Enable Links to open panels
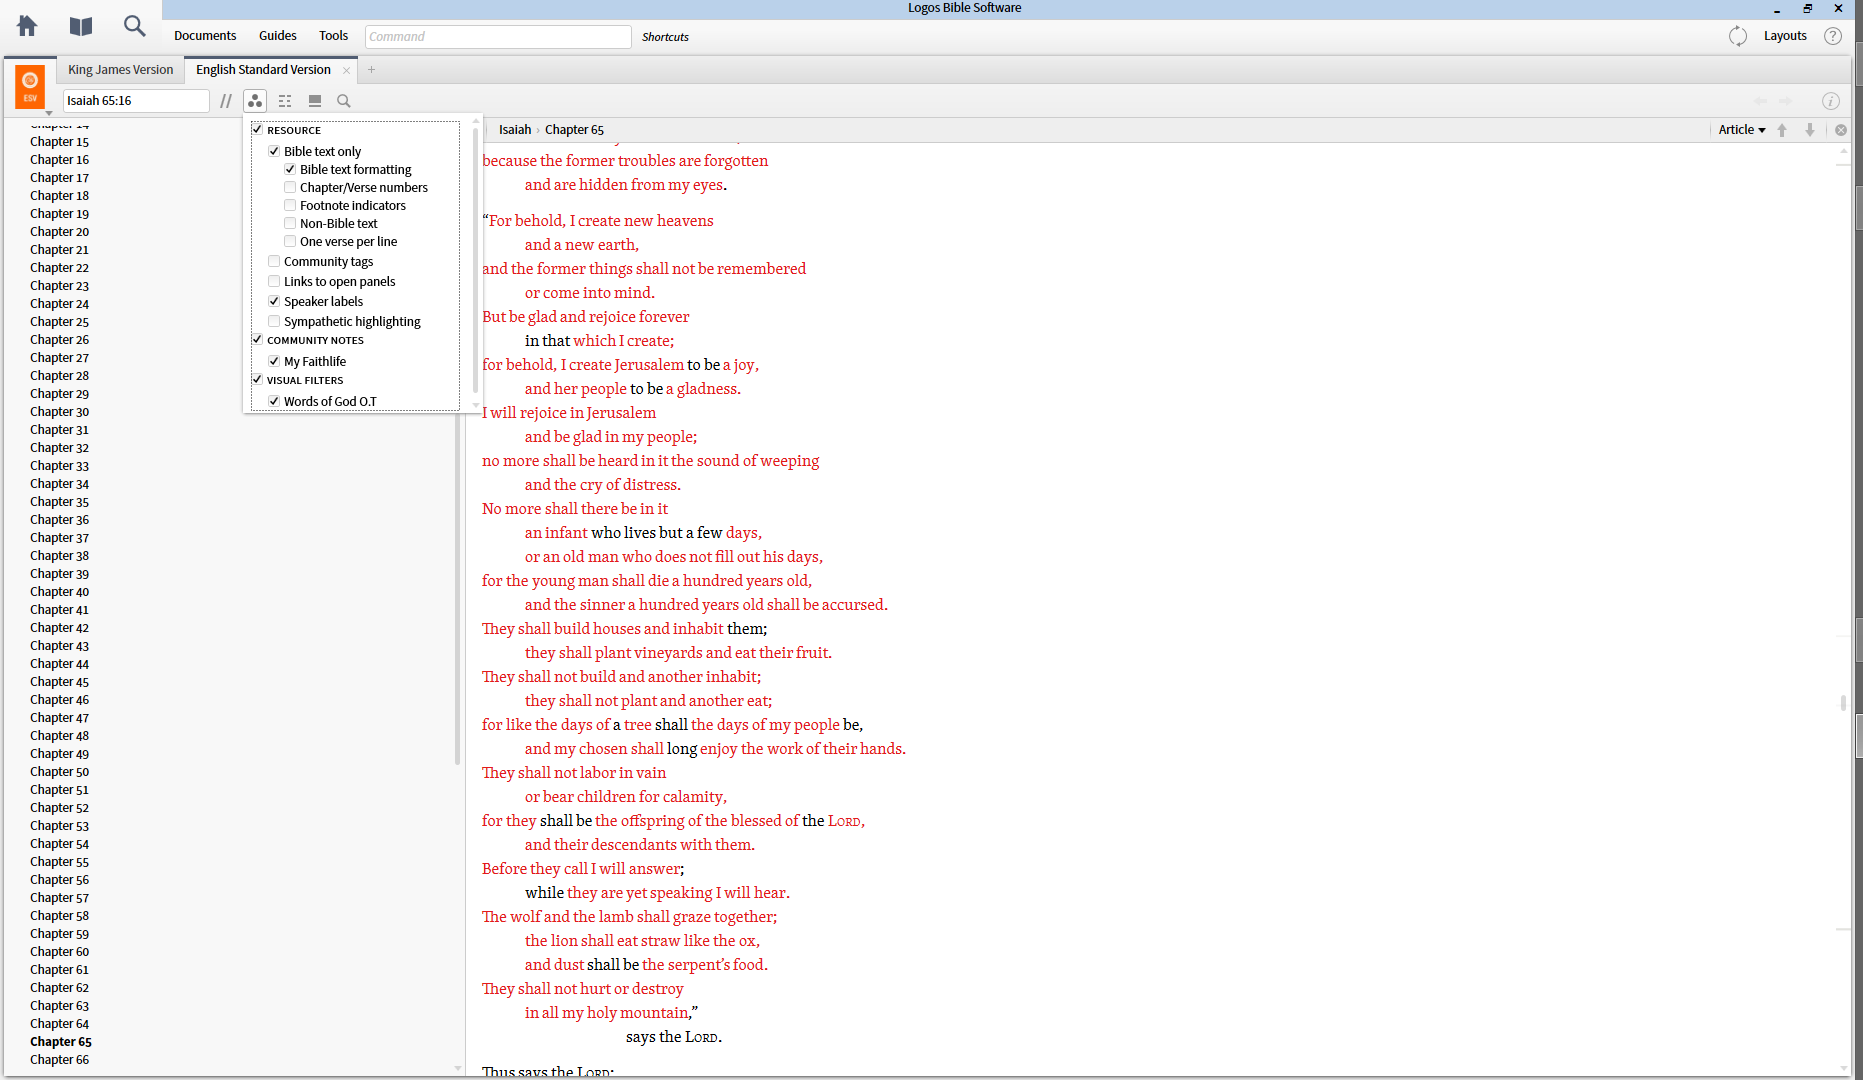The image size is (1863, 1080). pyautogui.click(x=274, y=281)
